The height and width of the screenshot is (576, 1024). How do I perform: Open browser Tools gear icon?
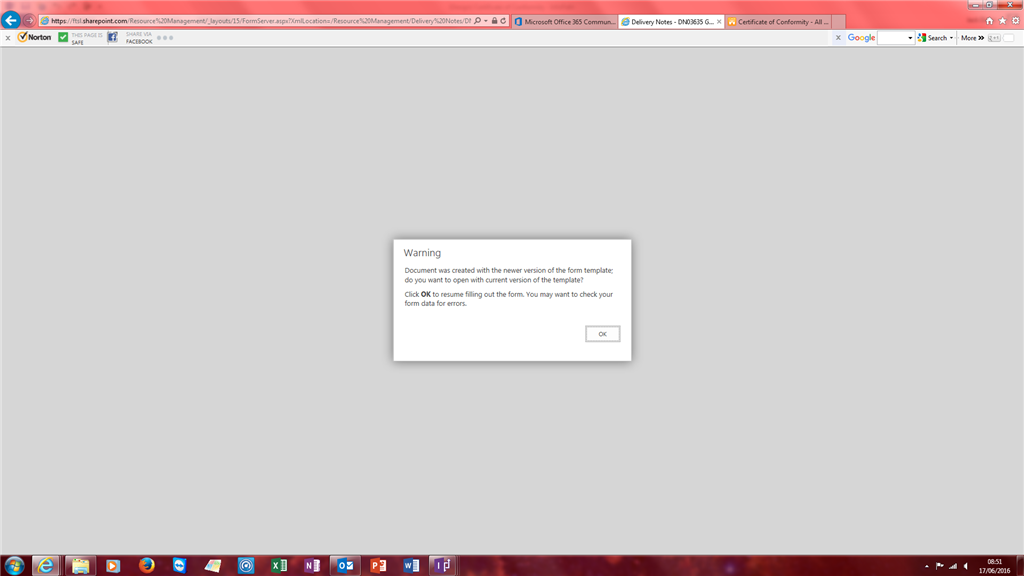pyautogui.click(x=1016, y=21)
